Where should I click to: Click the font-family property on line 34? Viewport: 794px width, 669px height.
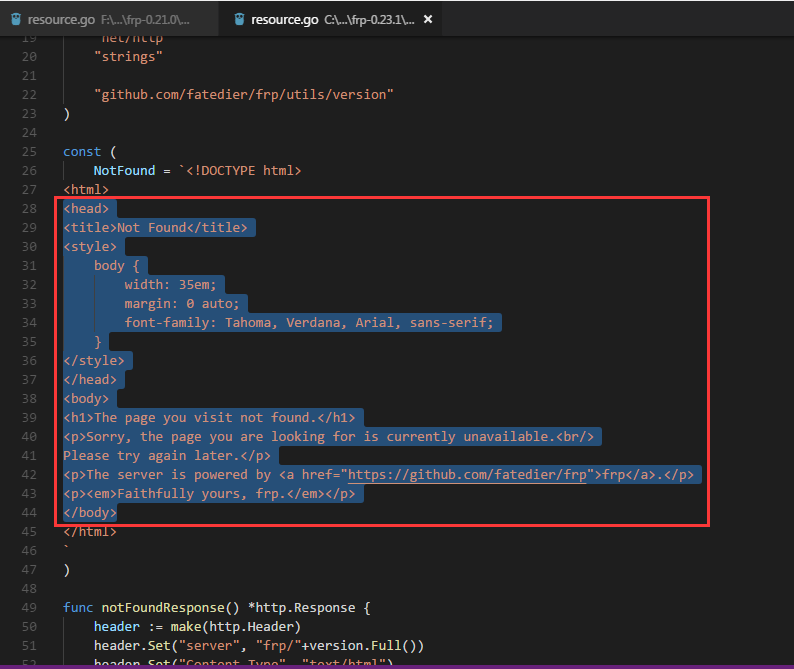click(x=170, y=323)
